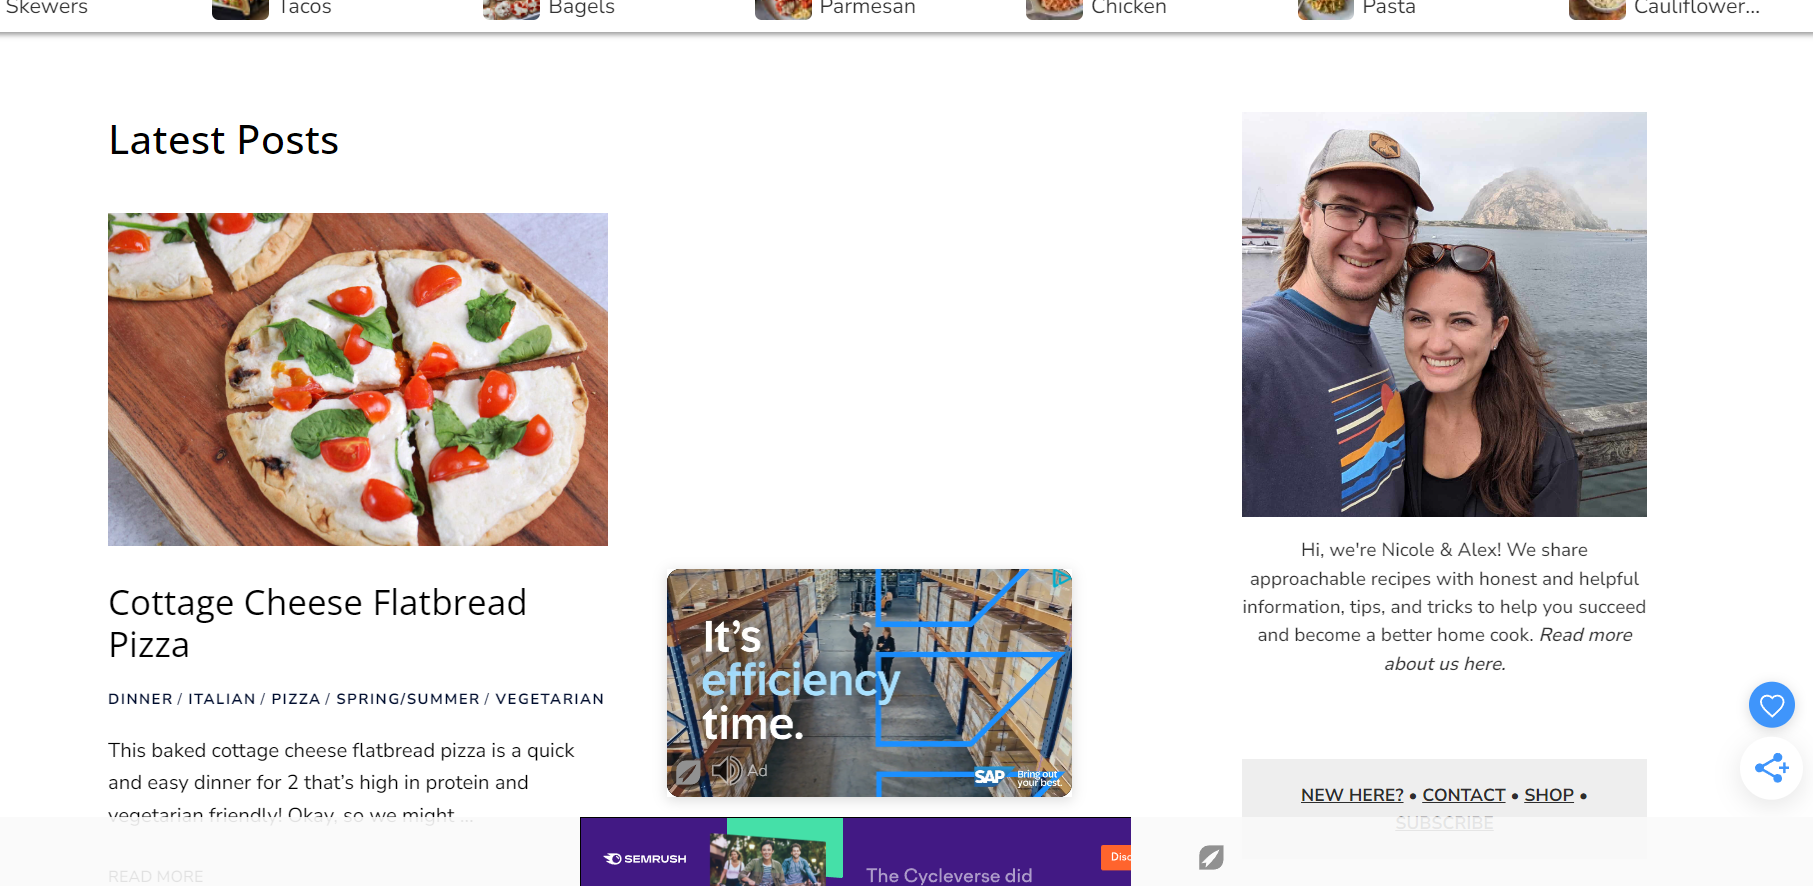Open the Bagels recipe link

pos(581,8)
